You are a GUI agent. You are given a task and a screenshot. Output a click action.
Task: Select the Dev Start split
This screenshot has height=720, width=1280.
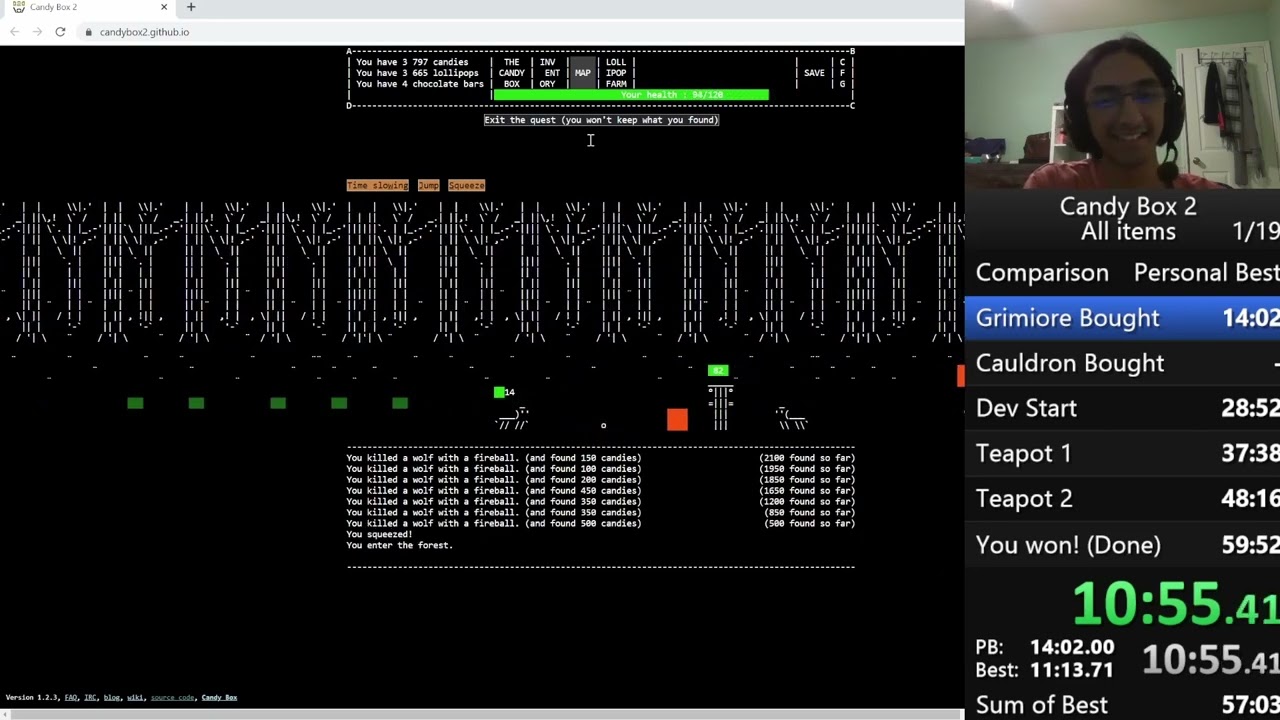pyautogui.click(x=1122, y=408)
